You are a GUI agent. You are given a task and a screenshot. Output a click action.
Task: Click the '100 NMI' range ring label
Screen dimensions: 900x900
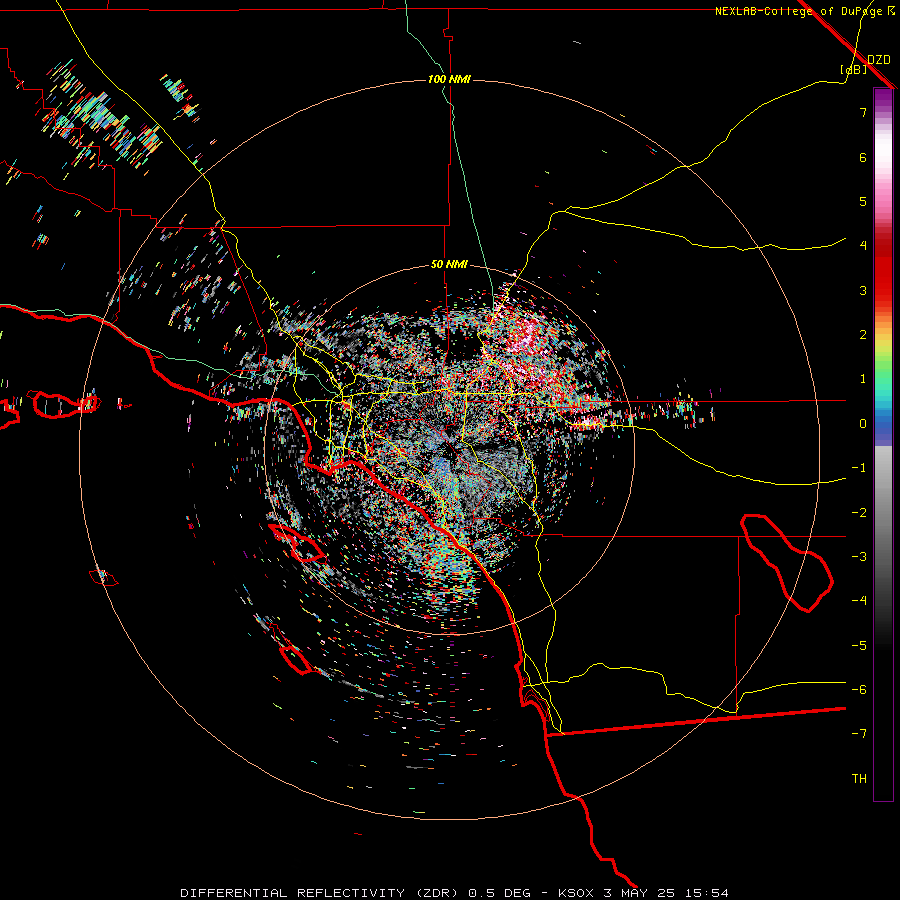click(x=449, y=79)
